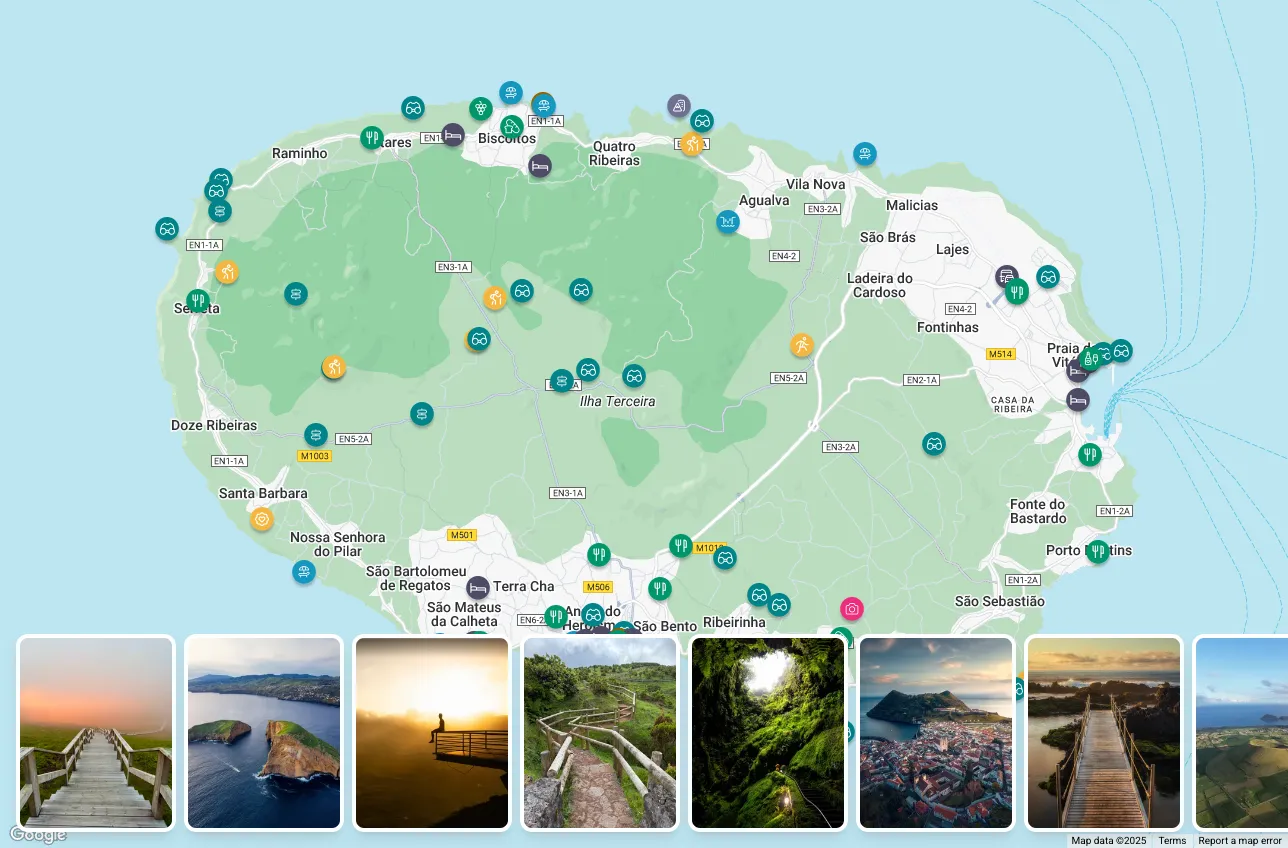Click the purple-grey marker on the coast north of Quatro Ribeiras
This screenshot has width=1288, height=848.
pyautogui.click(x=679, y=106)
